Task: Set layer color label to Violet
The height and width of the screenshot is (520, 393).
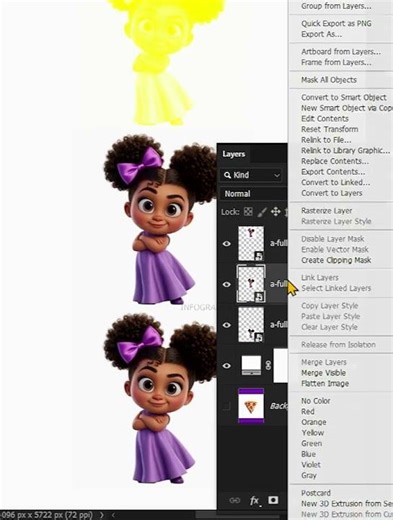Action: [x=311, y=465]
